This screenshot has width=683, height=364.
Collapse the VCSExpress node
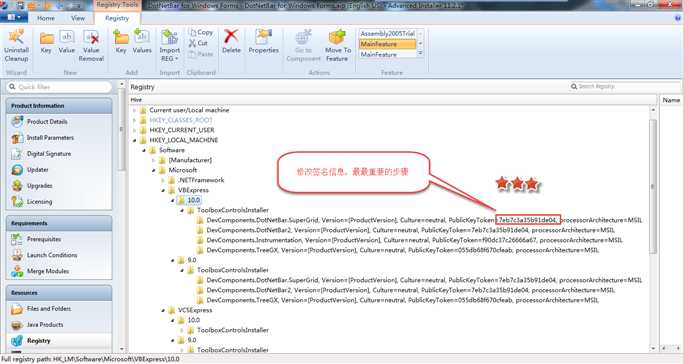click(163, 310)
